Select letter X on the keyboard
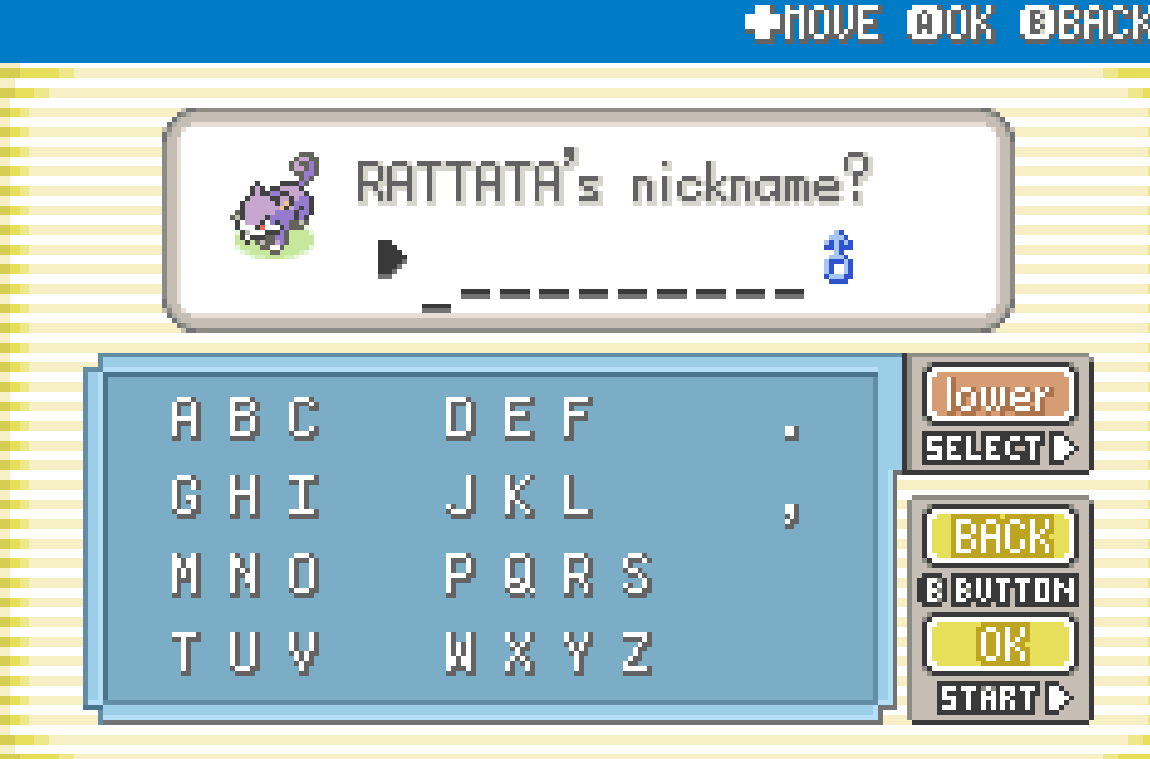The width and height of the screenshot is (1150, 759). click(x=519, y=653)
